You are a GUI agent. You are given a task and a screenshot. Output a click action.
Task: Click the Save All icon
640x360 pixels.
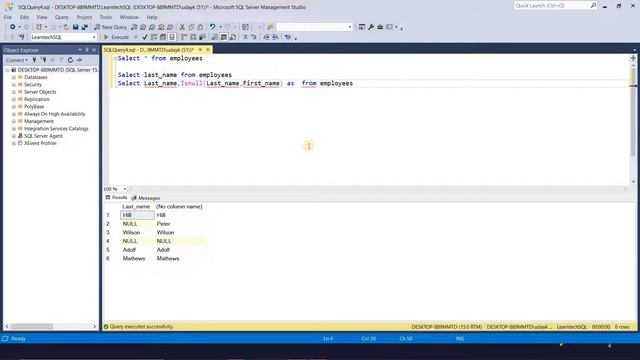(84, 27)
